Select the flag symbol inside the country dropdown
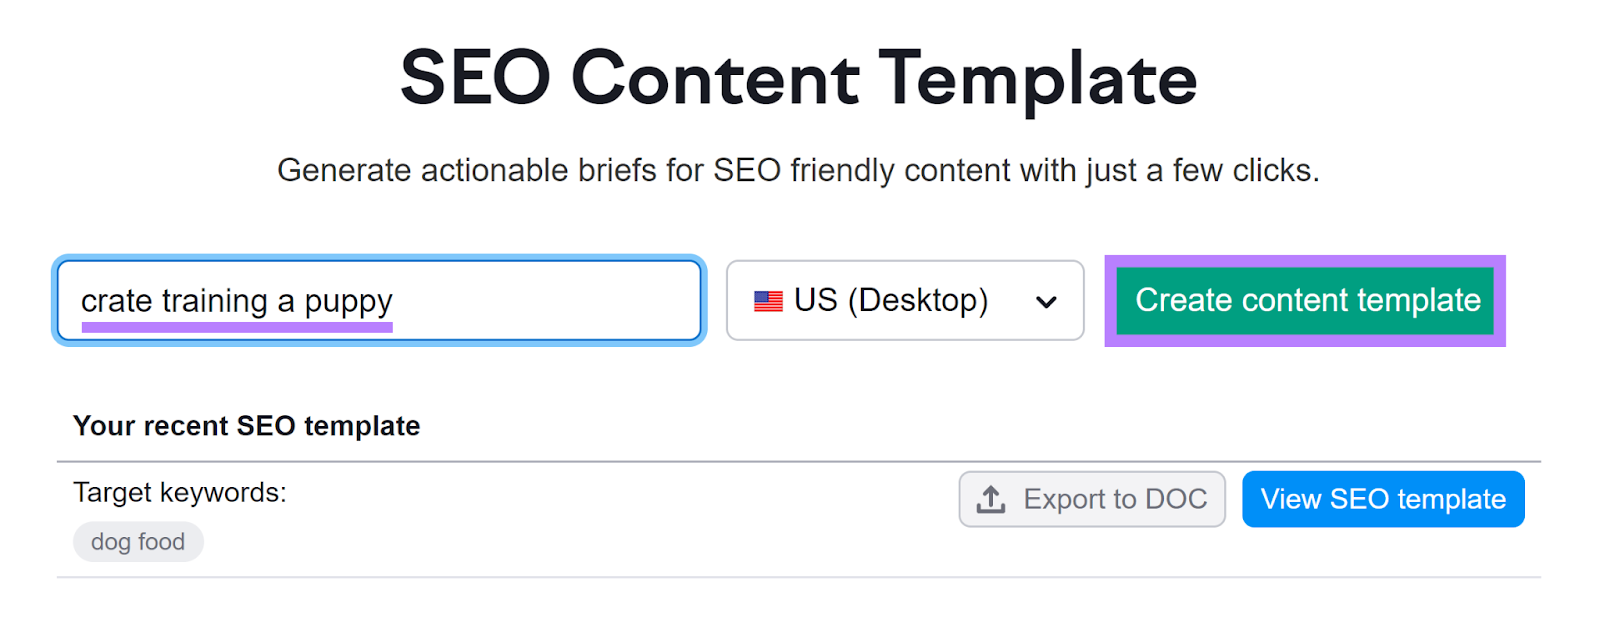The width and height of the screenshot is (1600, 623). [766, 300]
